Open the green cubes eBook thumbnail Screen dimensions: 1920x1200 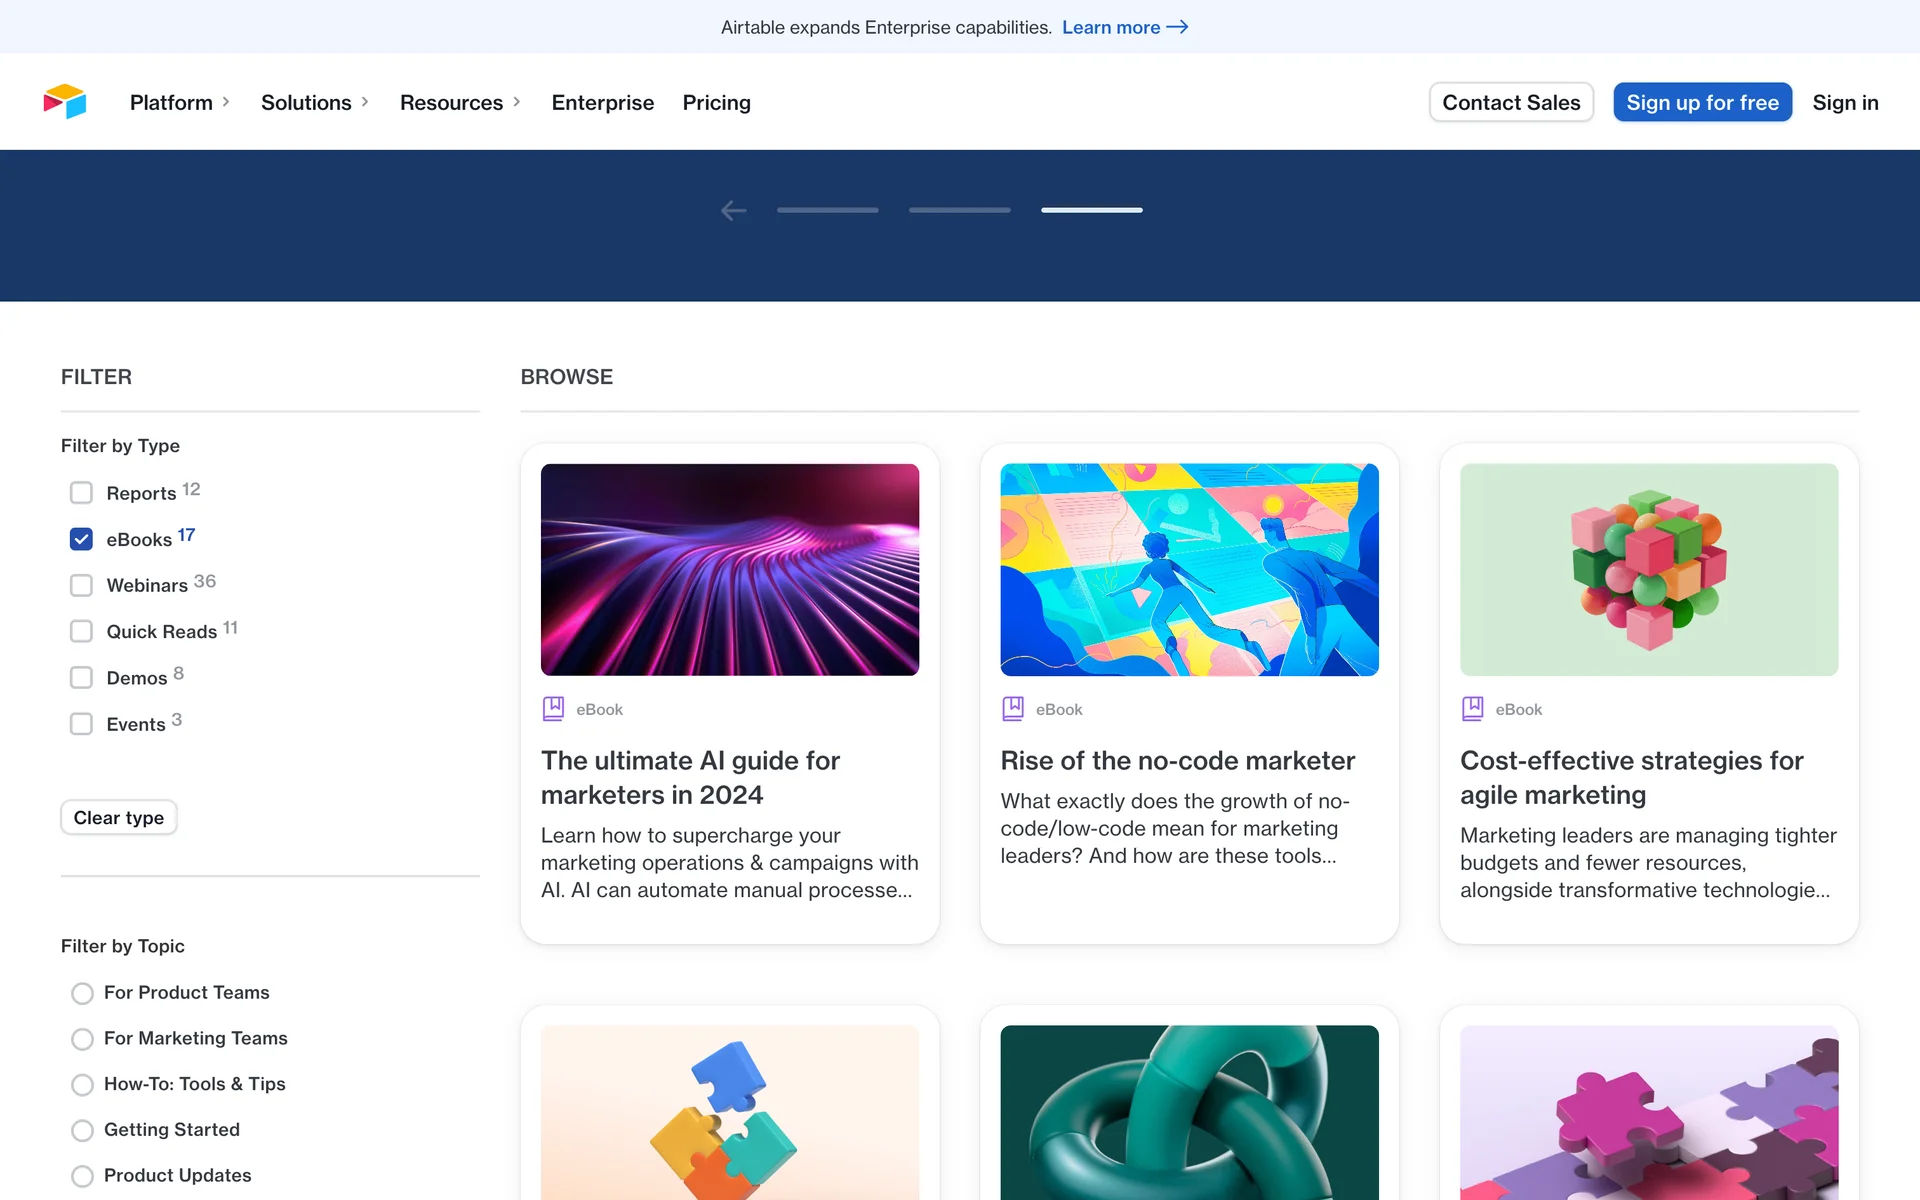coord(1648,569)
